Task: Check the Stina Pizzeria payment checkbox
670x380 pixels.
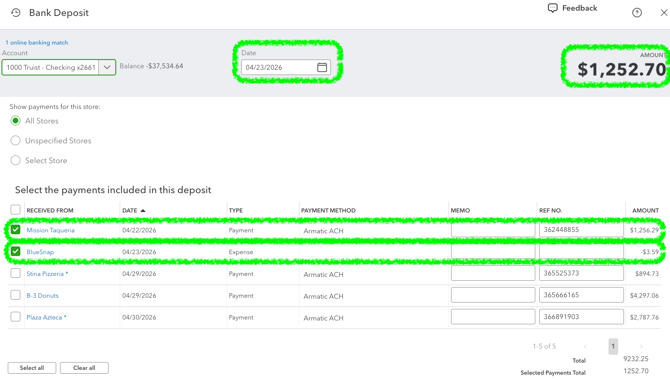Action: 15,273
